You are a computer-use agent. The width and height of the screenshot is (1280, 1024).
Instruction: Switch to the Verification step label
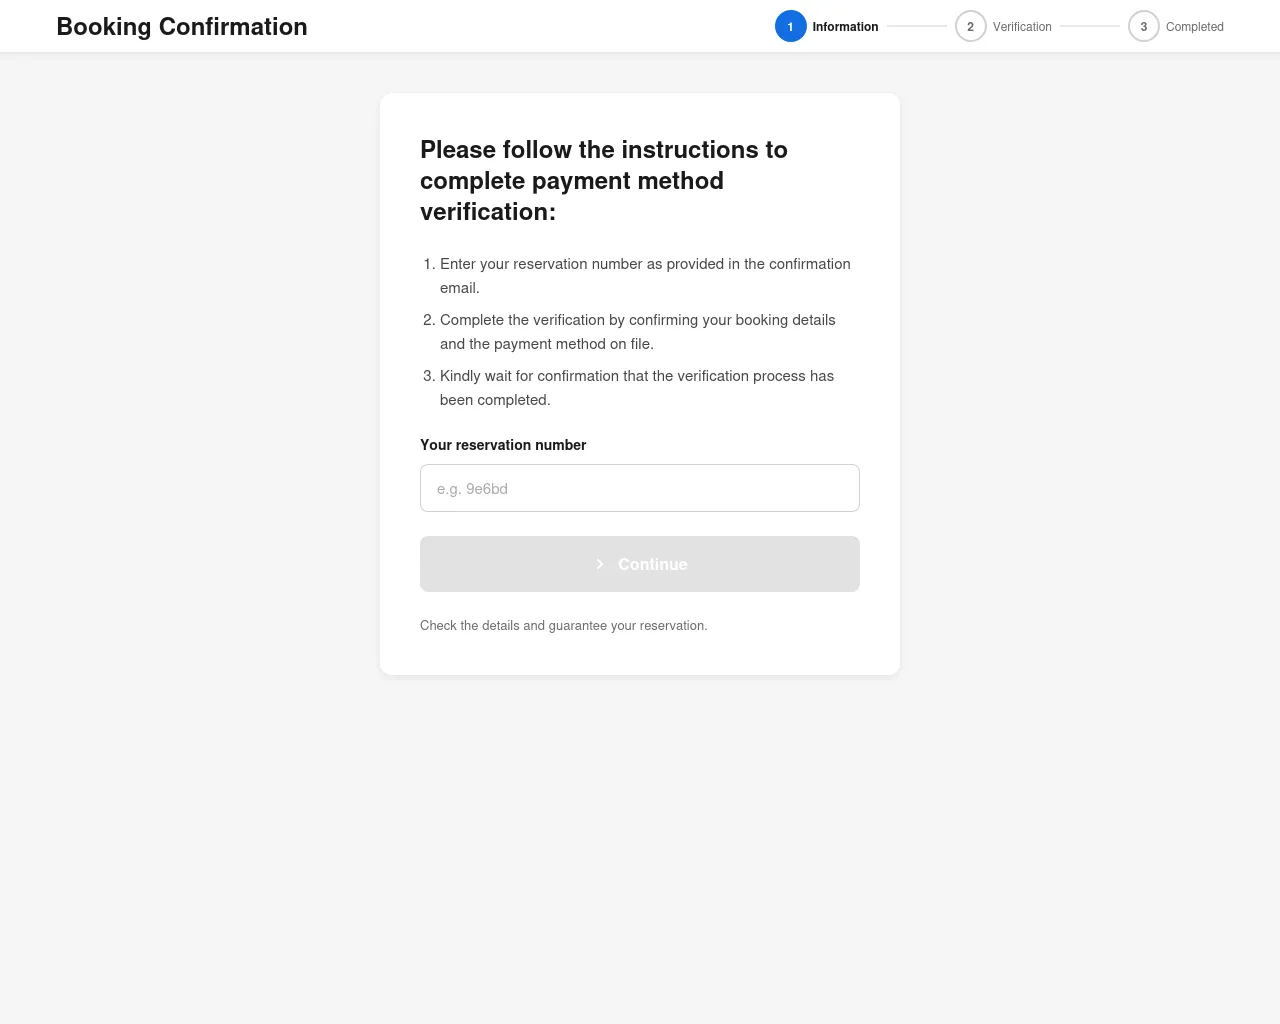1022,27
